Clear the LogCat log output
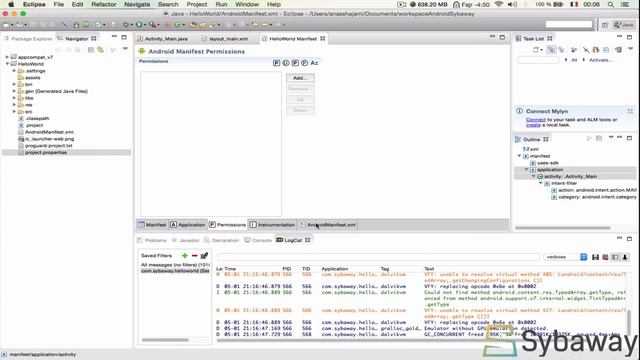 pos(605,257)
